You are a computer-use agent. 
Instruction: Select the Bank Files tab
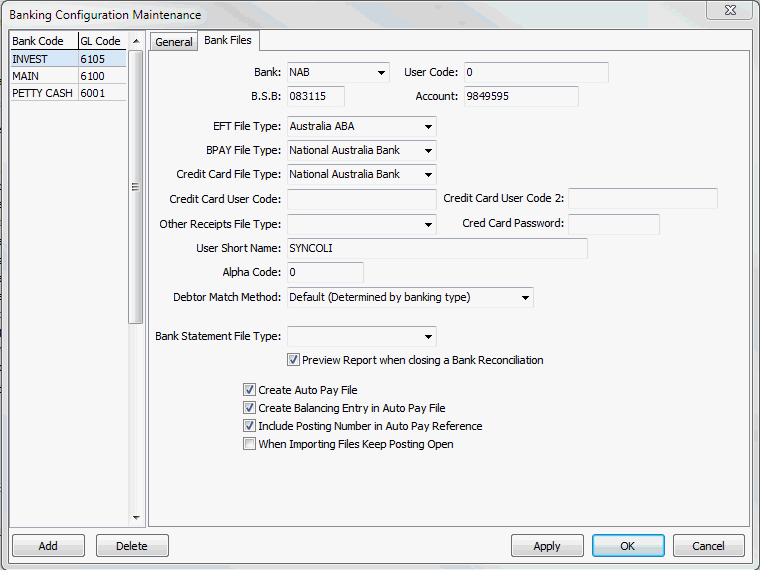pyautogui.click(x=228, y=40)
